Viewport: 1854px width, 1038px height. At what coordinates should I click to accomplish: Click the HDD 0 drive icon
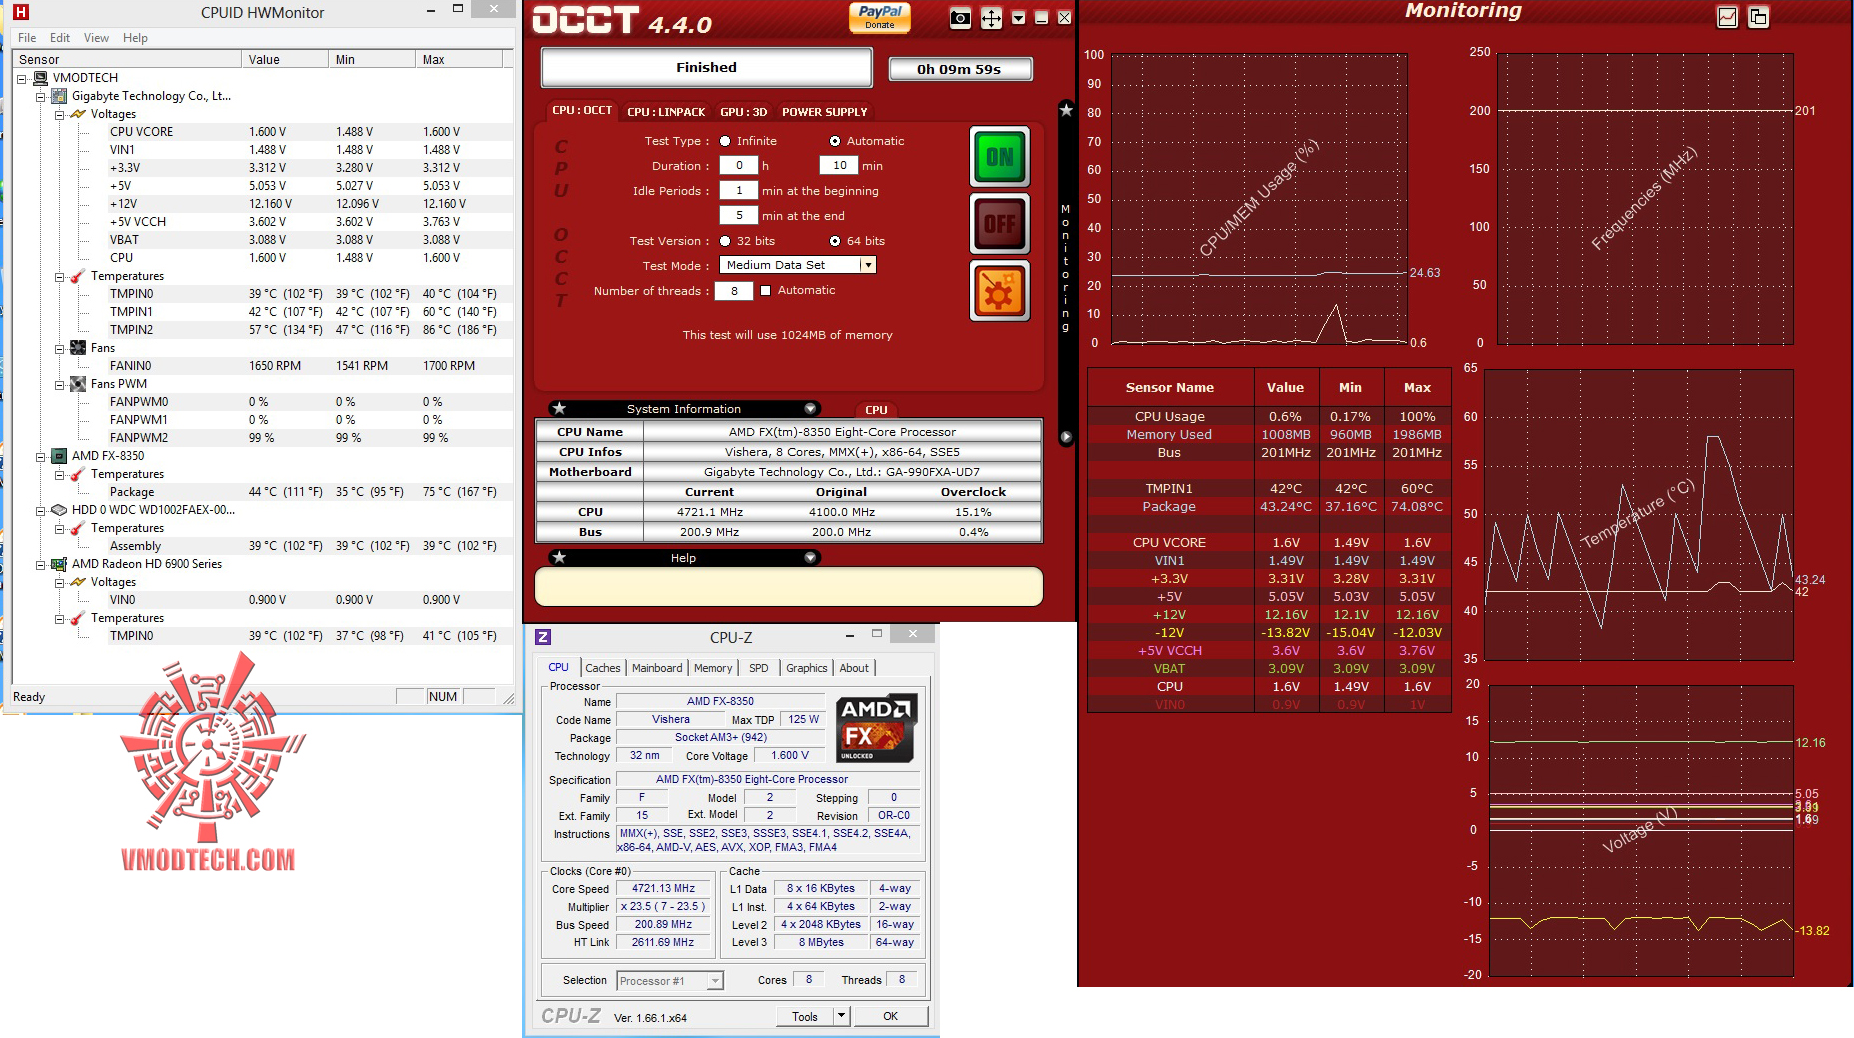(59, 510)
